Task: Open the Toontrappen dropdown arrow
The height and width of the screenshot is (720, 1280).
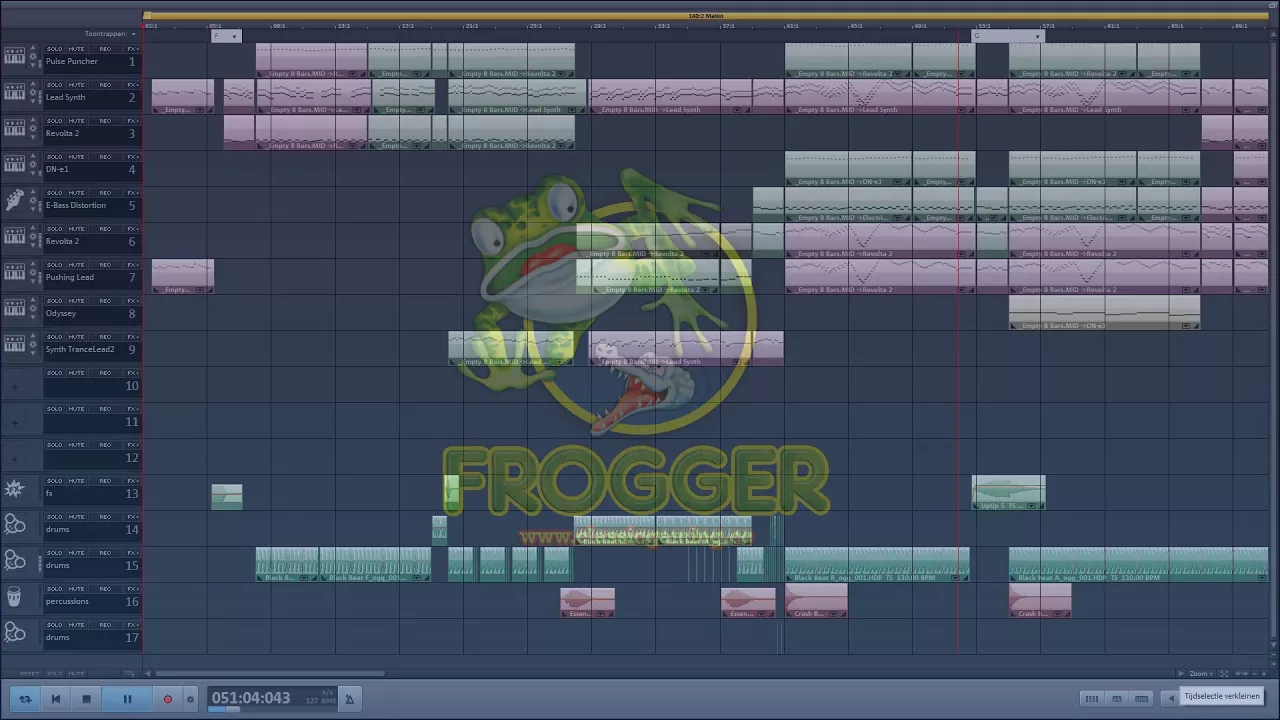Action: (133, 34)
